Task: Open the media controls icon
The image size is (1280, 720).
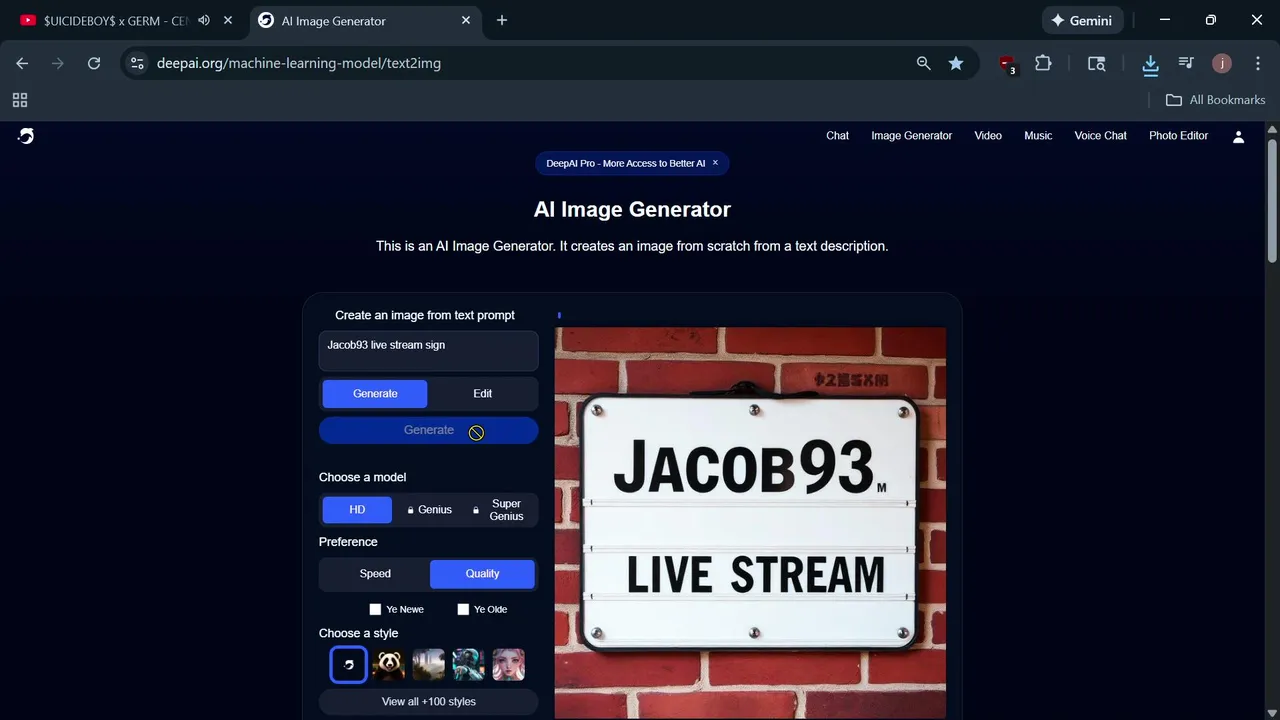Action: point(1186,63)
